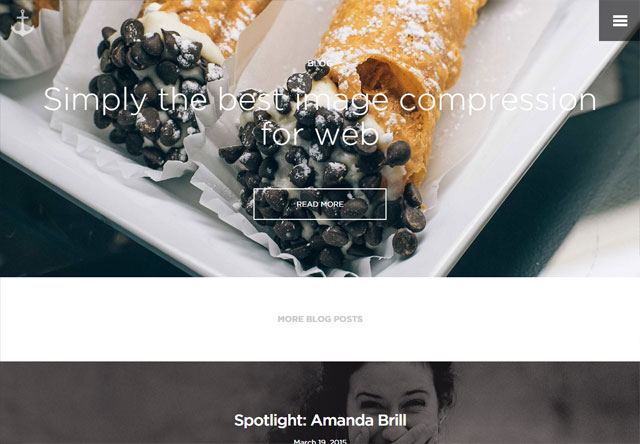Select the BLOG category label above headline
Screen dimensions: 640x444
tap(320, 63)
